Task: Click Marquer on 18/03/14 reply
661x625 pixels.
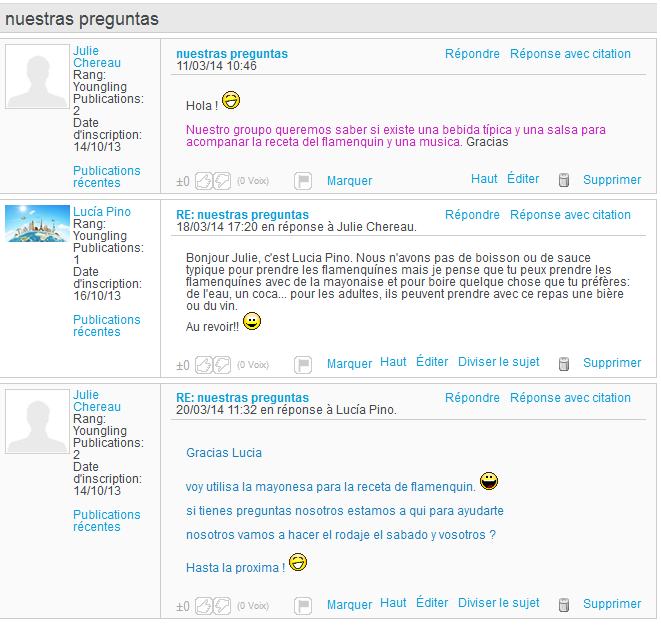Action: point(349,364)
